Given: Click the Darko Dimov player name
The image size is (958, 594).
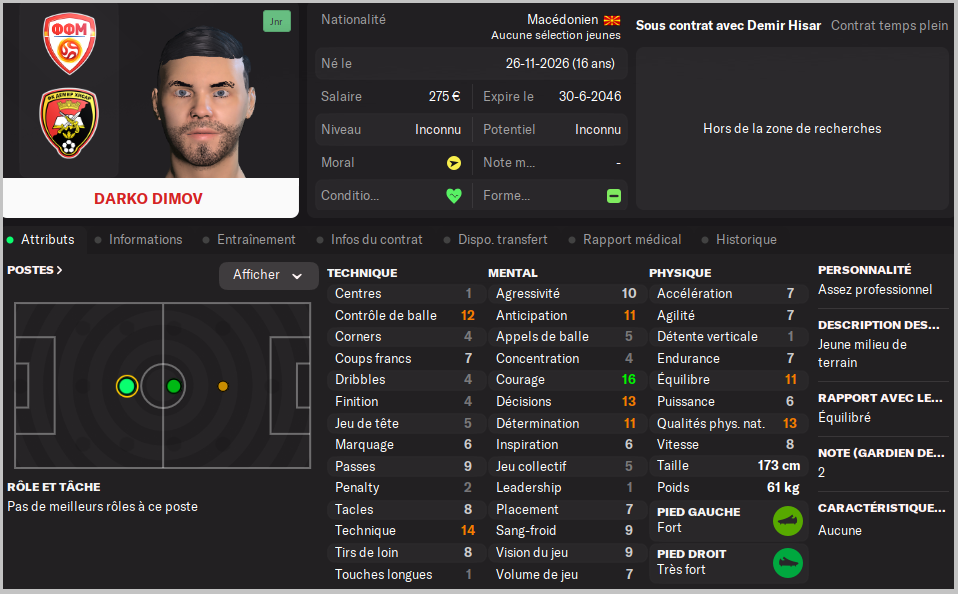Looking at the screenshot, I should tap(148, 198).
